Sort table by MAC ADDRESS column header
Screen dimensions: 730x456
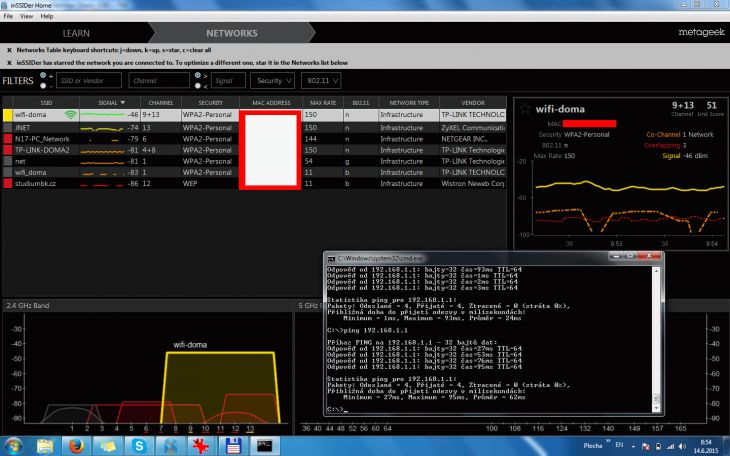point(271,102)
